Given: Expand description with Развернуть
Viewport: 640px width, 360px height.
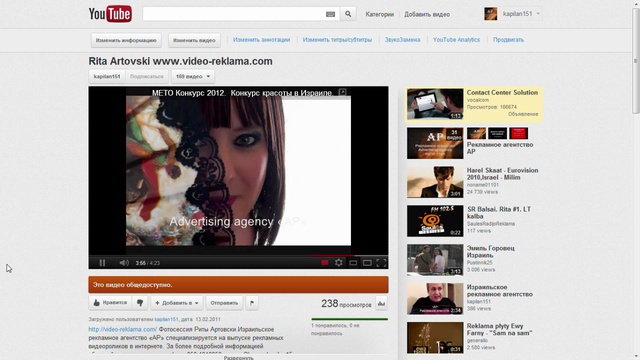Looking at the screenshot, I should [238, 358].
